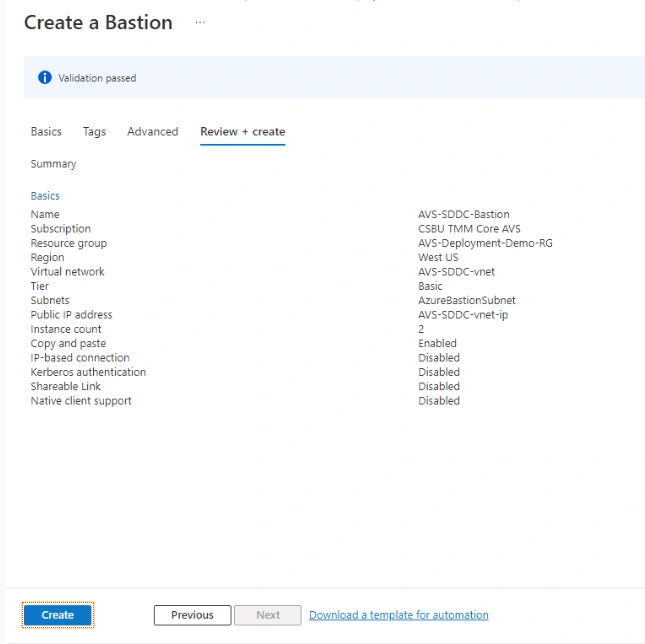The image size is (645, 644).
Task: Click the Summary heading
Action: pyautogui.click(x=53, y=164)
